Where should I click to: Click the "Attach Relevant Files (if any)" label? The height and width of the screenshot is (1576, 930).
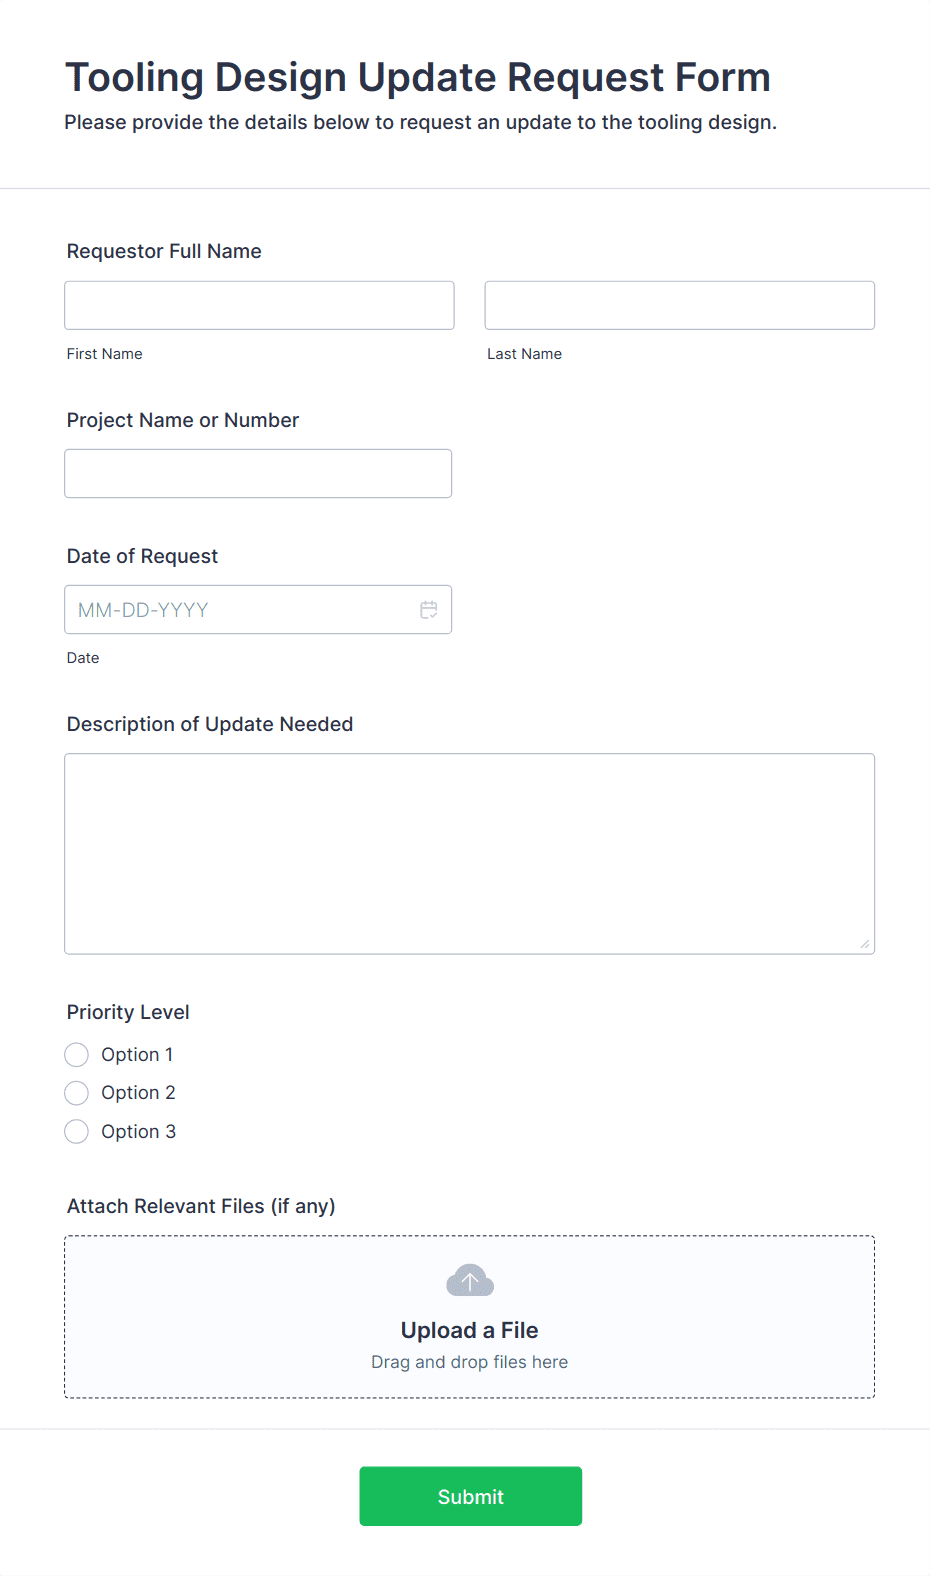tap(201, 1206)
